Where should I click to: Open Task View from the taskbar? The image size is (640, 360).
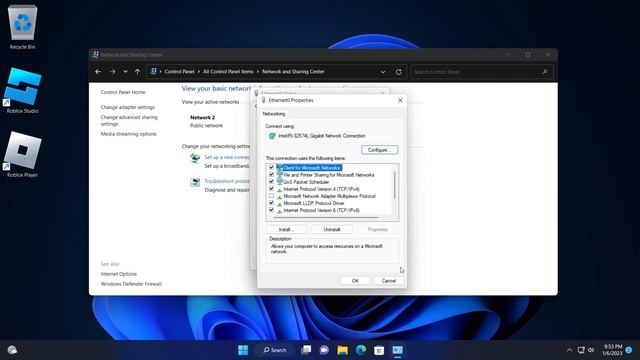click(306, 350)
